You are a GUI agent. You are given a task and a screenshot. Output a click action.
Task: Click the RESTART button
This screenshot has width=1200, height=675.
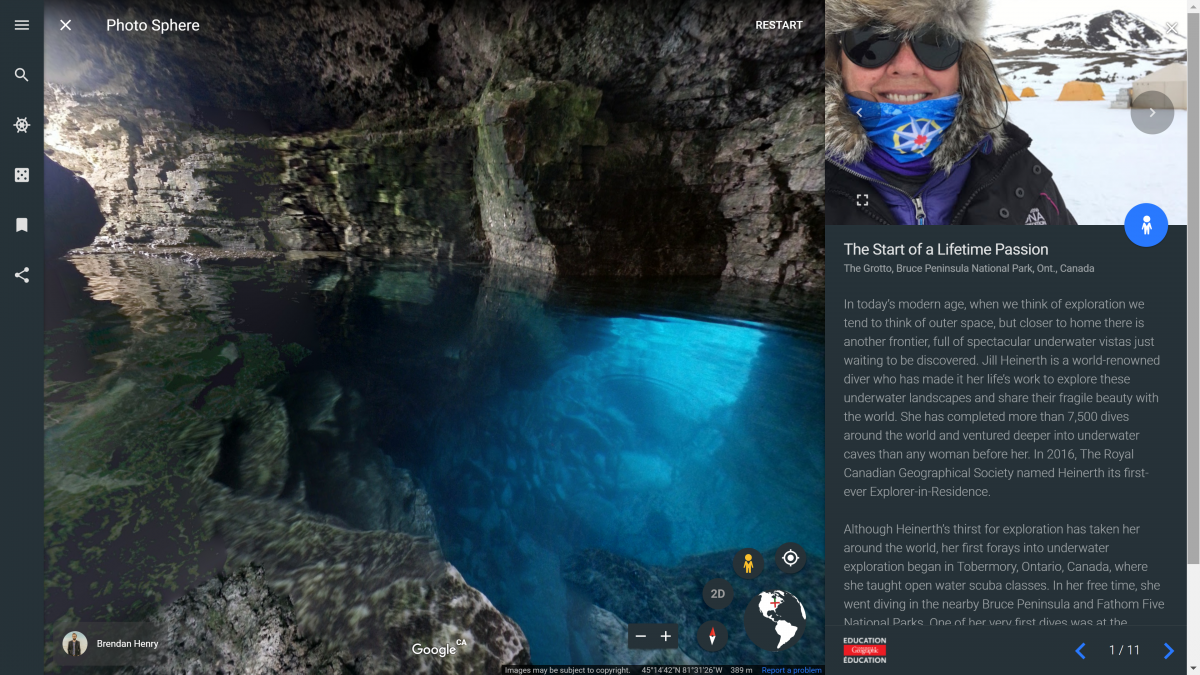pos(779,24)
